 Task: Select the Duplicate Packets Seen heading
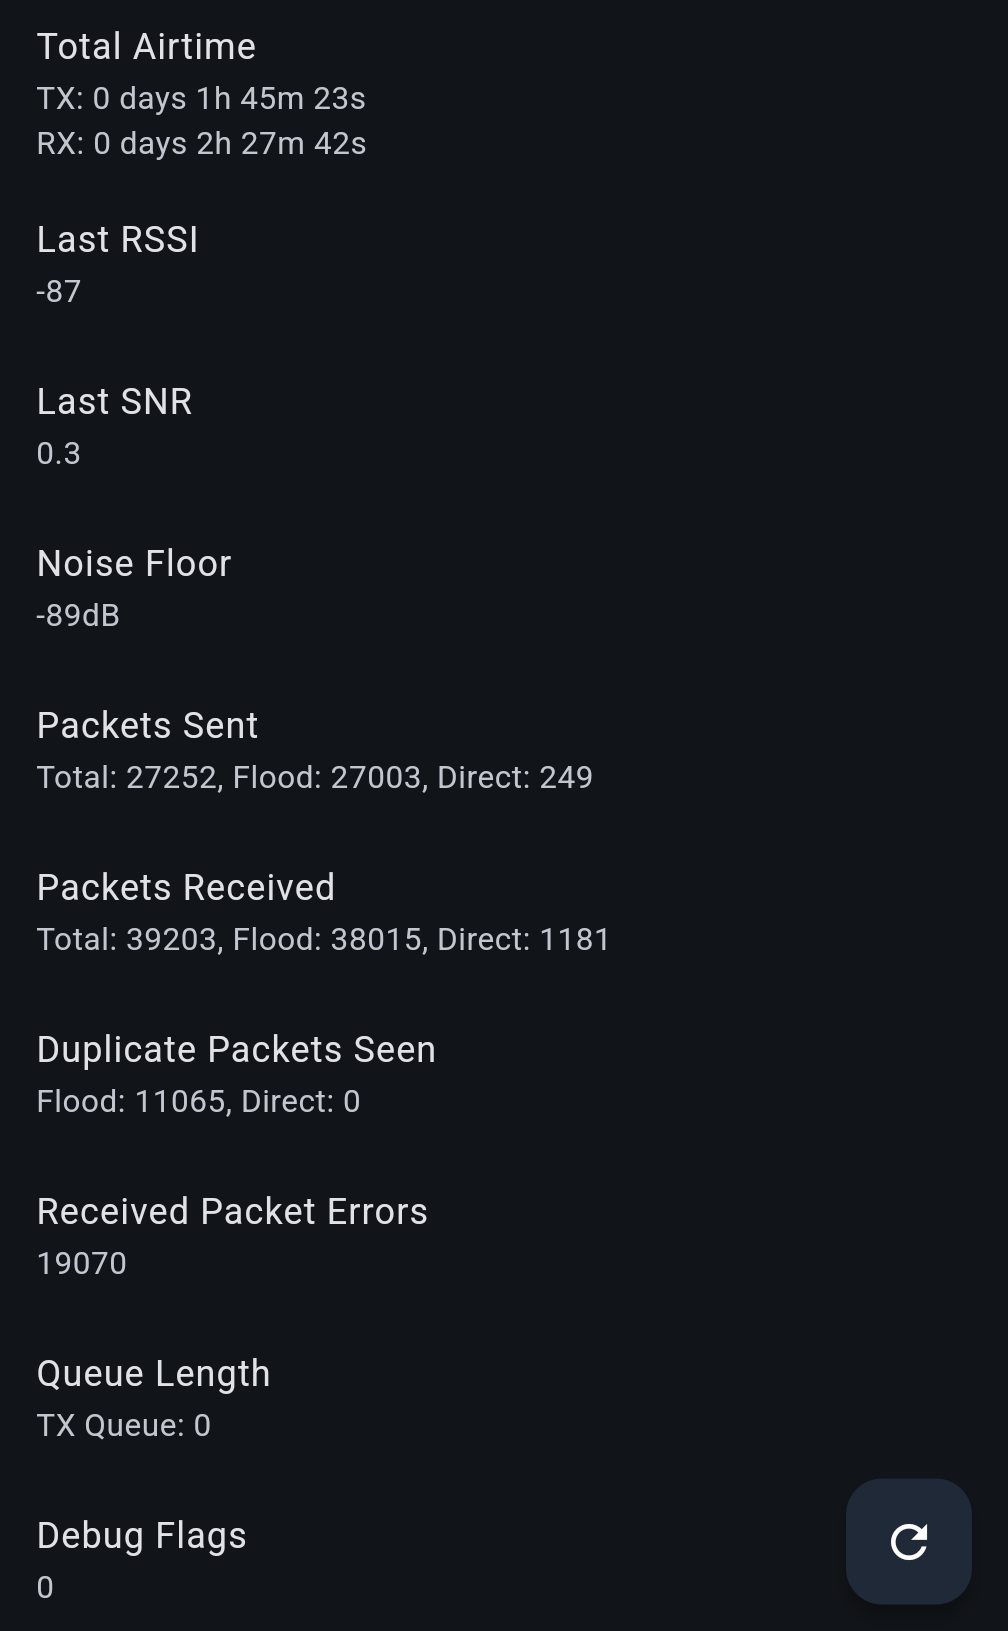click(x=236, y=1050)
